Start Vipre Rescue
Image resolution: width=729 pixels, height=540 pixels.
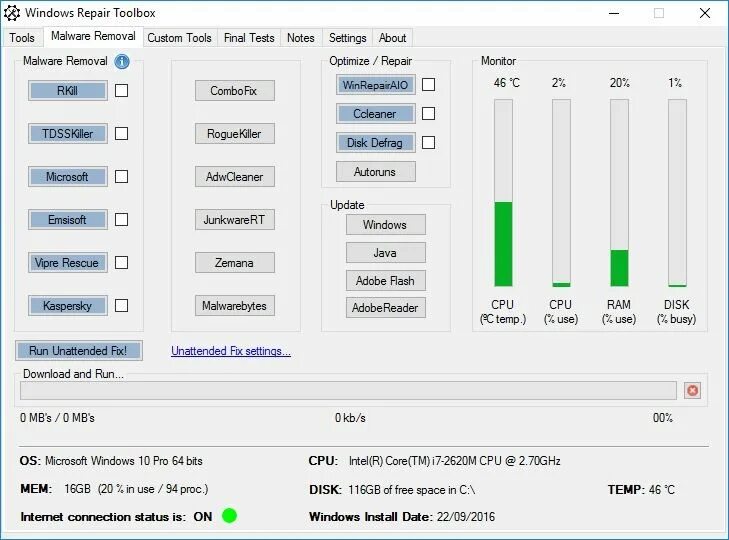[68, 263]
